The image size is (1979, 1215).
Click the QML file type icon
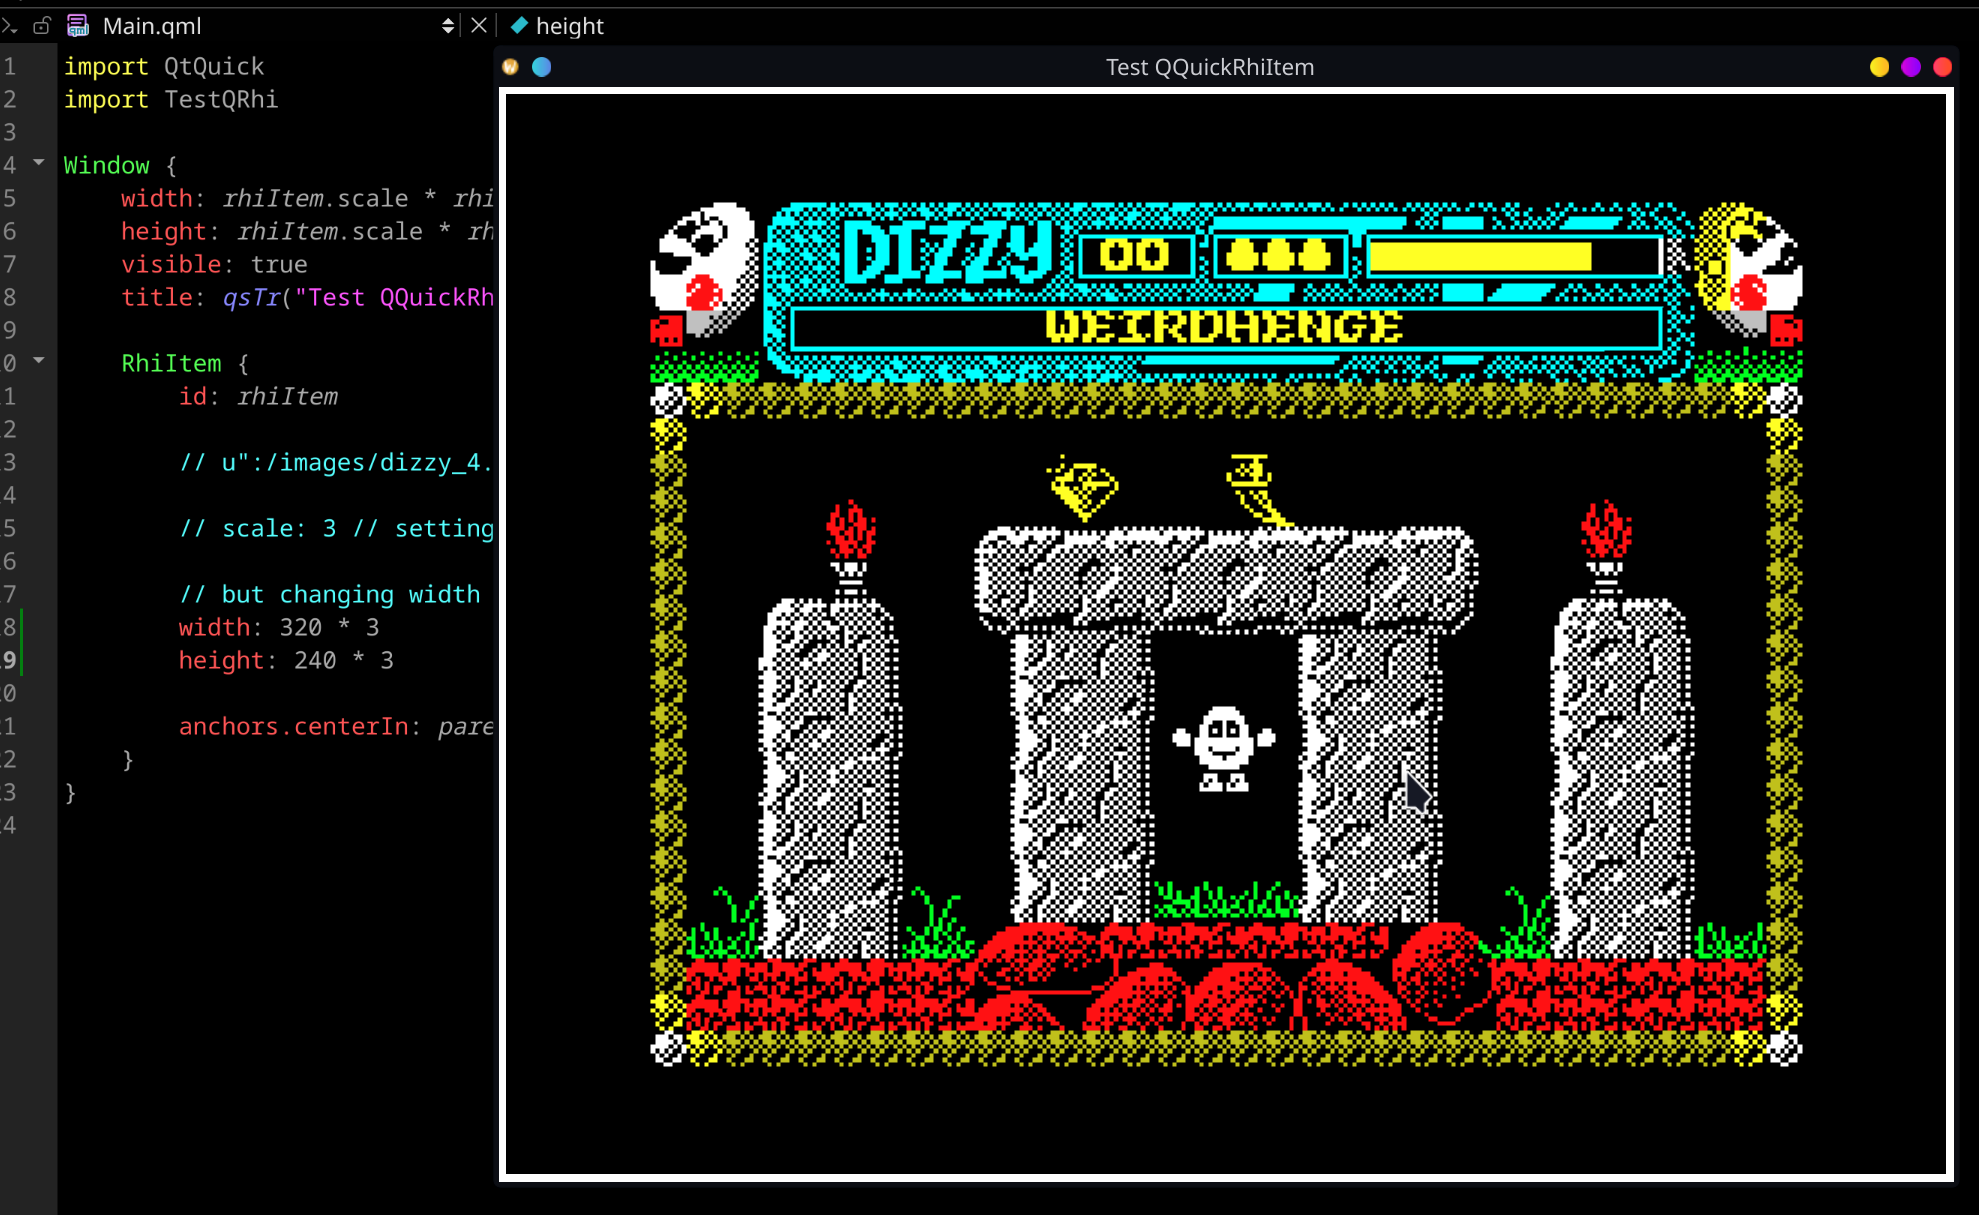[x=78, y=26]
